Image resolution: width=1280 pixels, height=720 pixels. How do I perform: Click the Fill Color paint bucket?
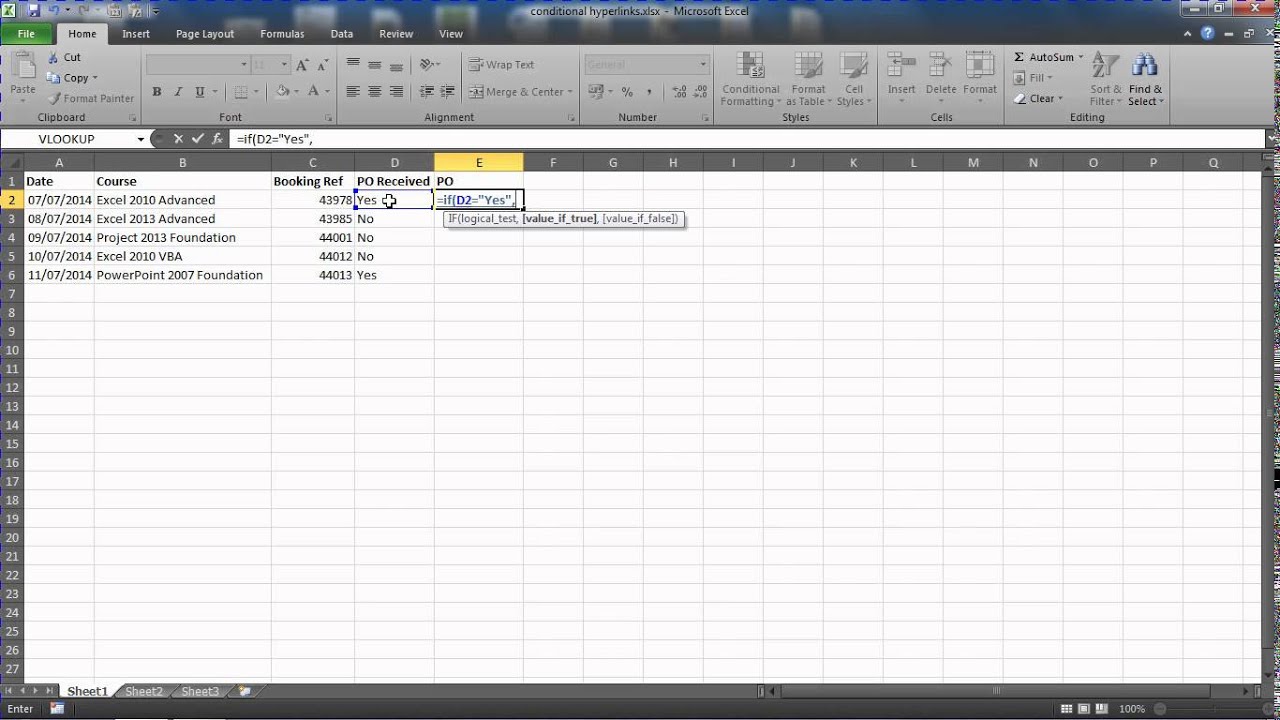(283, 91)
